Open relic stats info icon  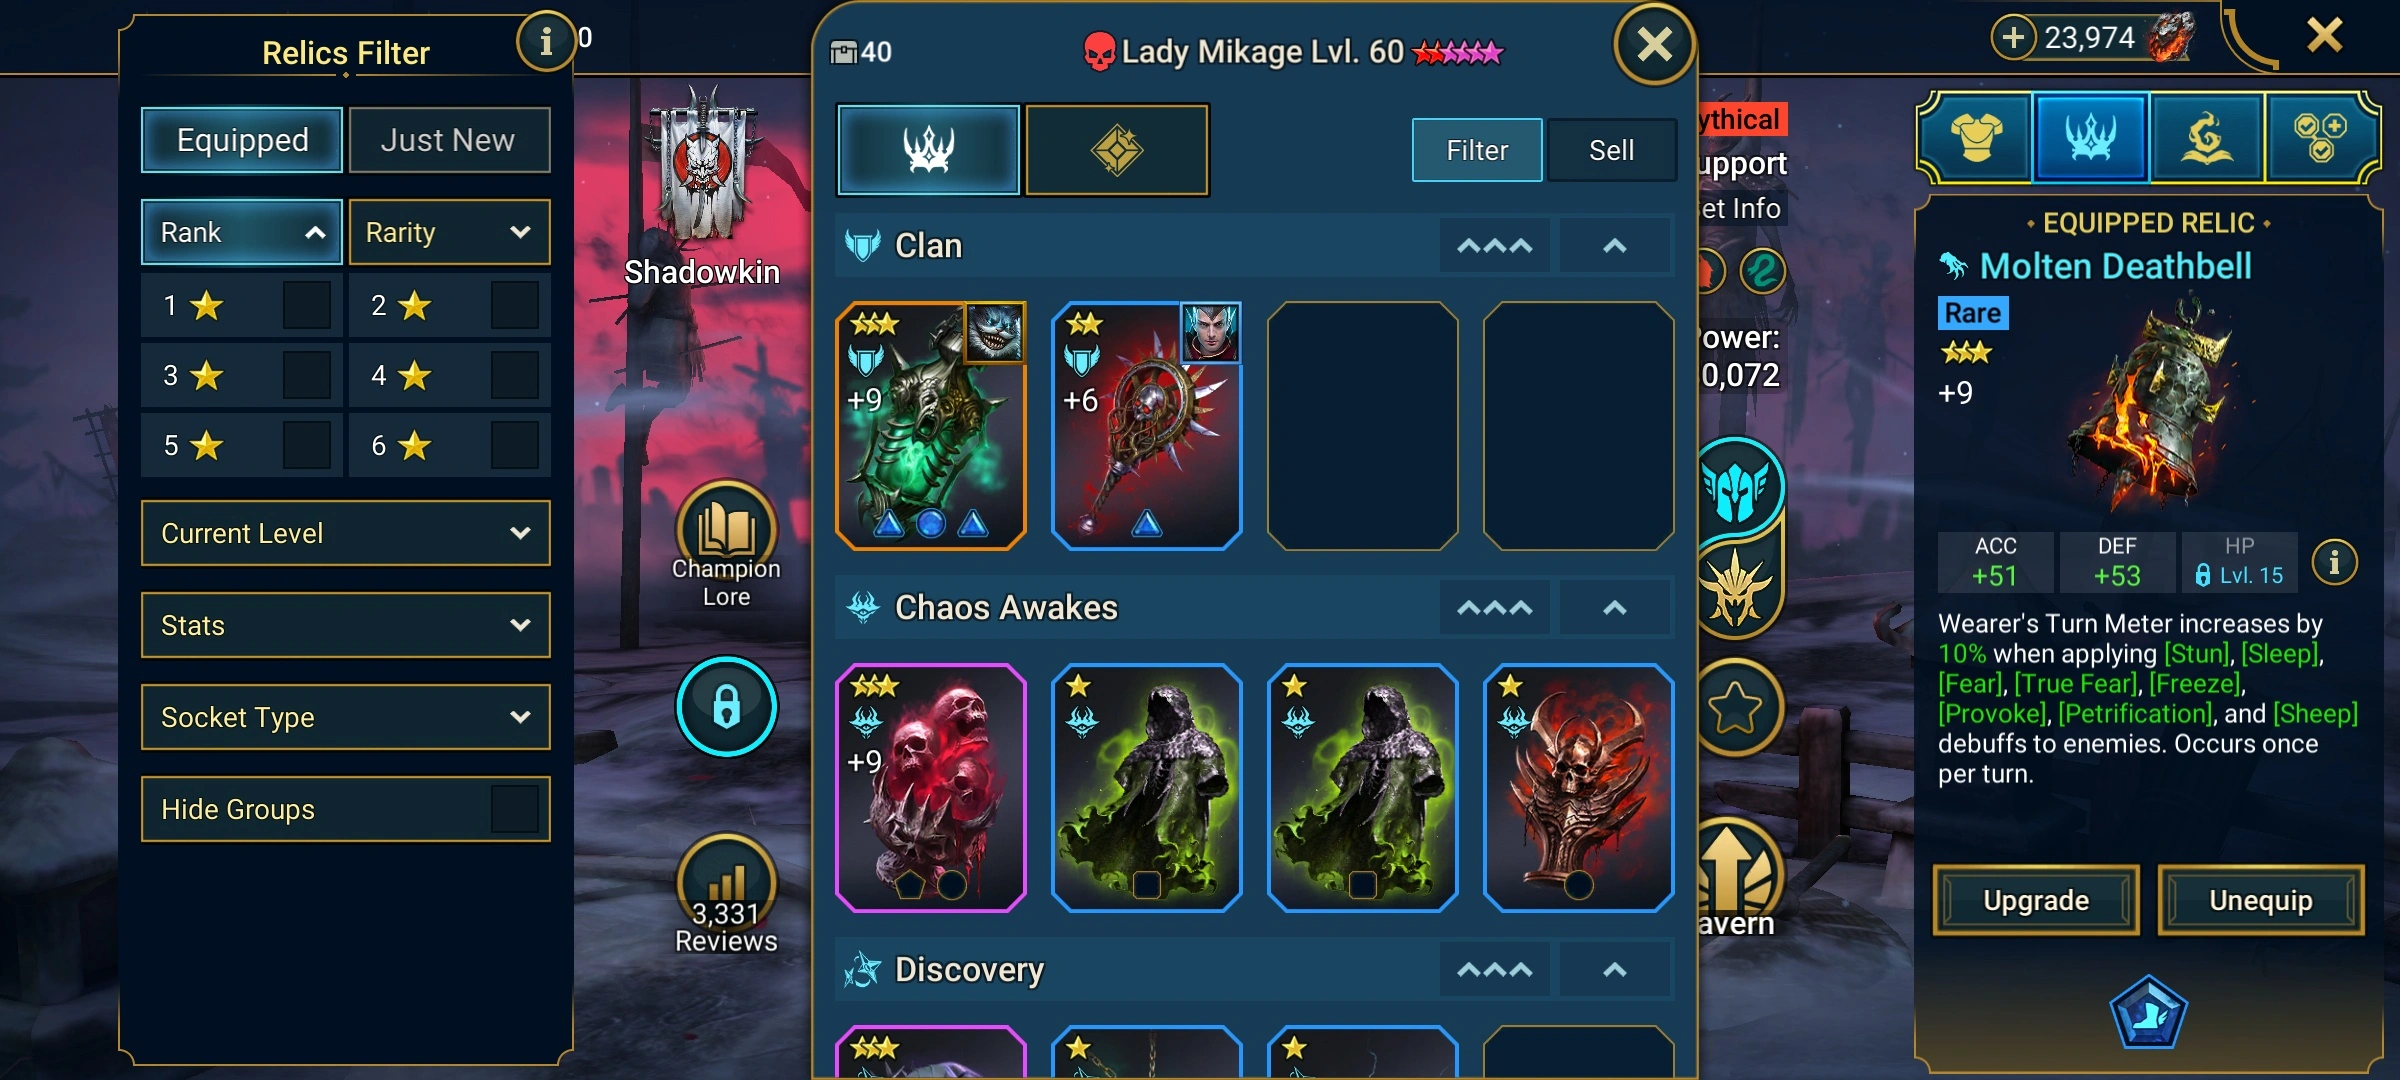pos(2334,563)
